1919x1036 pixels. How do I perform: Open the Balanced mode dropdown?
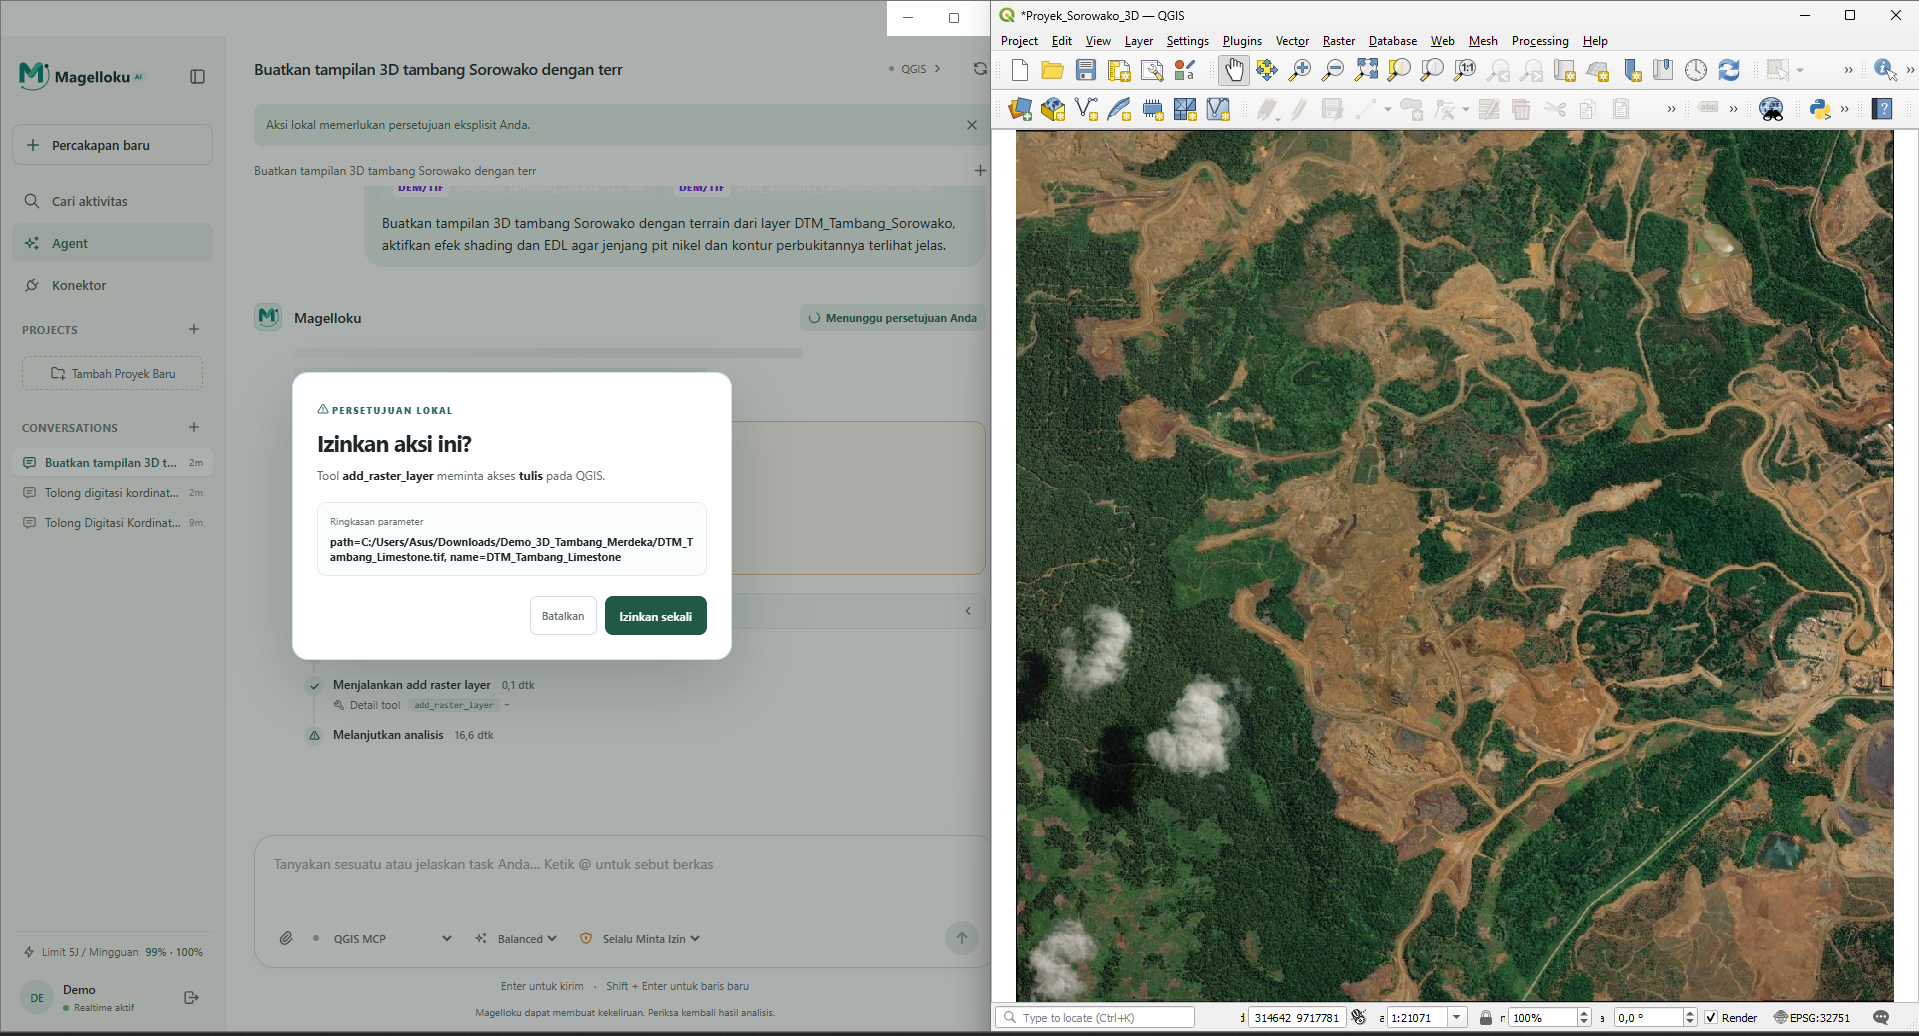[516, 939]
